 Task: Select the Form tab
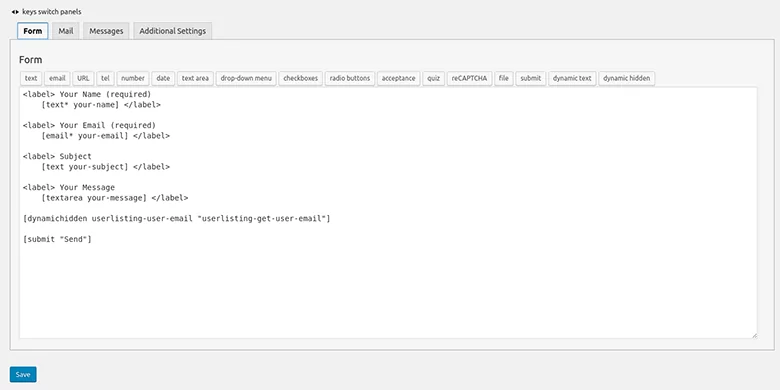(x=33, y=31)
